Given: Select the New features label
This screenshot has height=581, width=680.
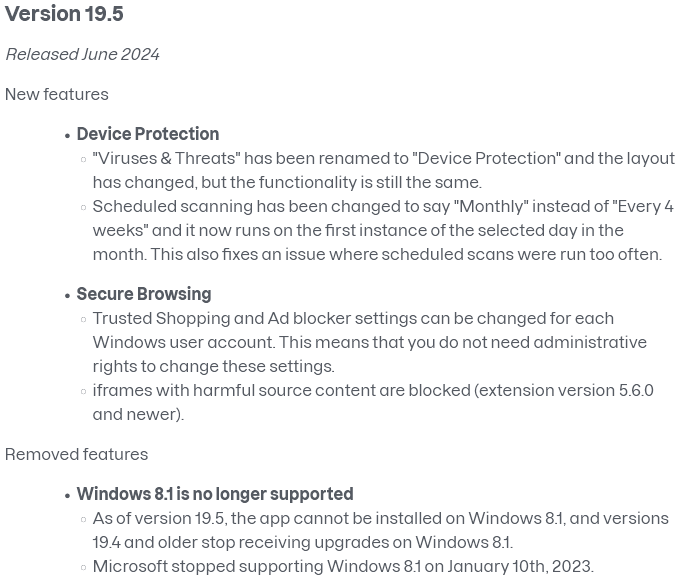Looking at the screenshot, I should pyautogui.click(x=57, y=95).
